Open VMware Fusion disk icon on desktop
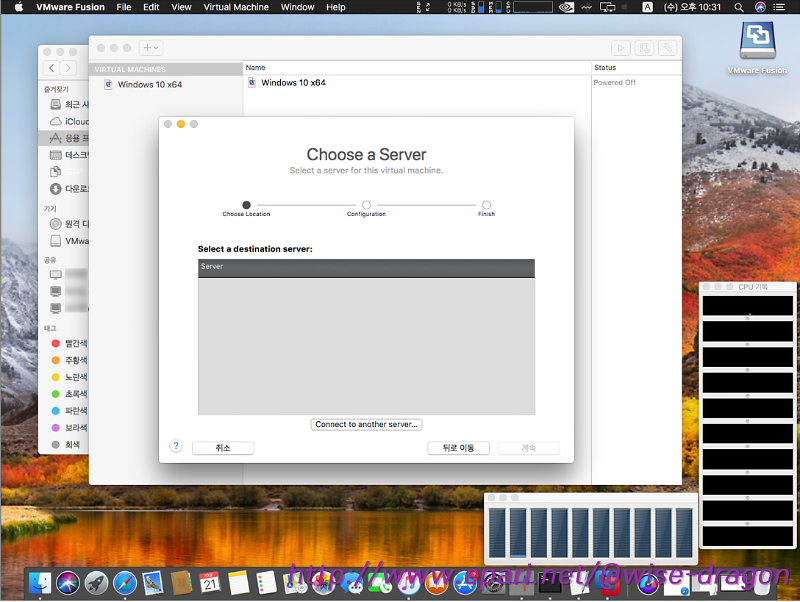 tap(758, 42)
